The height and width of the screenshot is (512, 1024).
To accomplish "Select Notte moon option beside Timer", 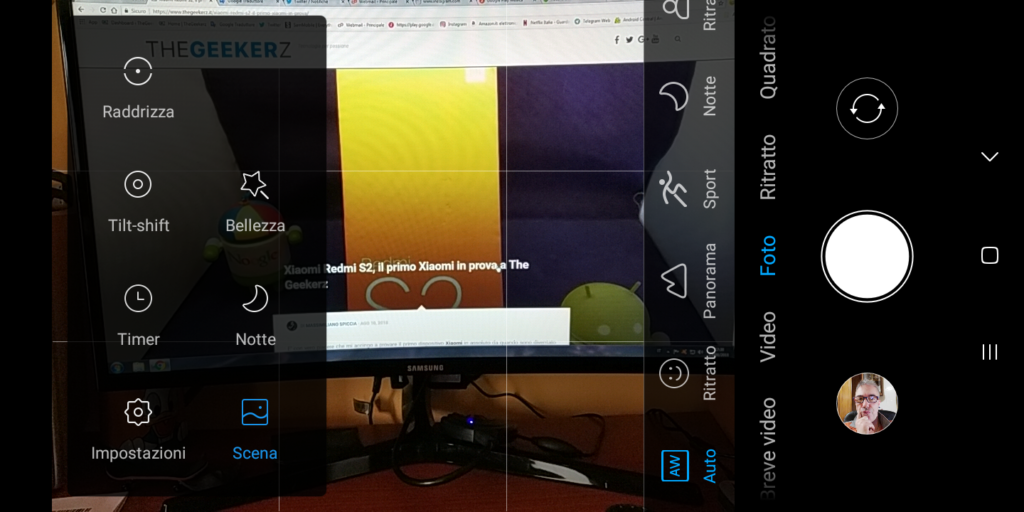I will click(255, 315).
